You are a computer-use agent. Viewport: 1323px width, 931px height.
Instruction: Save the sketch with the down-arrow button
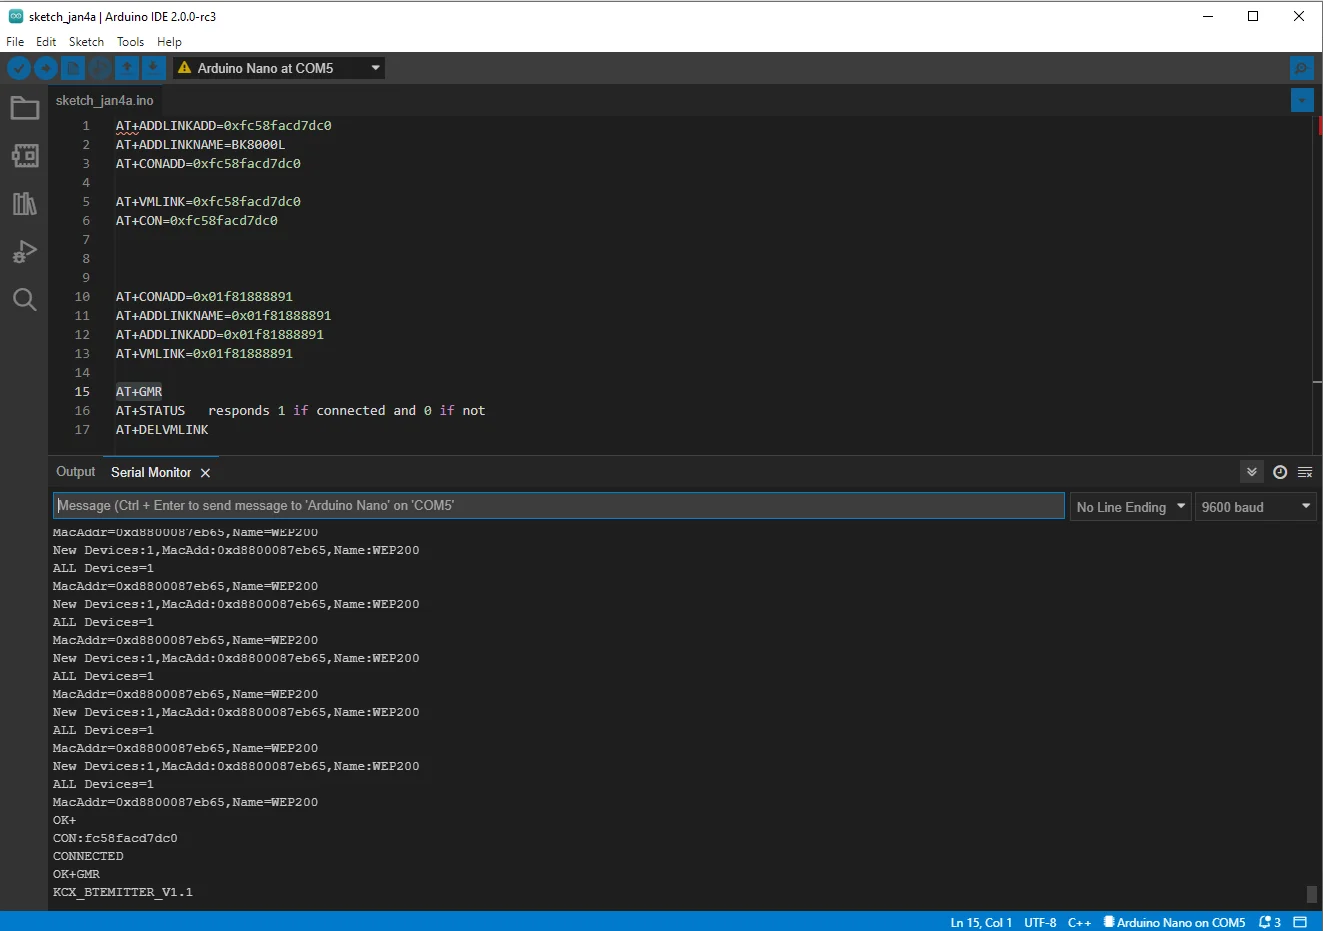[x=154, y=68]
